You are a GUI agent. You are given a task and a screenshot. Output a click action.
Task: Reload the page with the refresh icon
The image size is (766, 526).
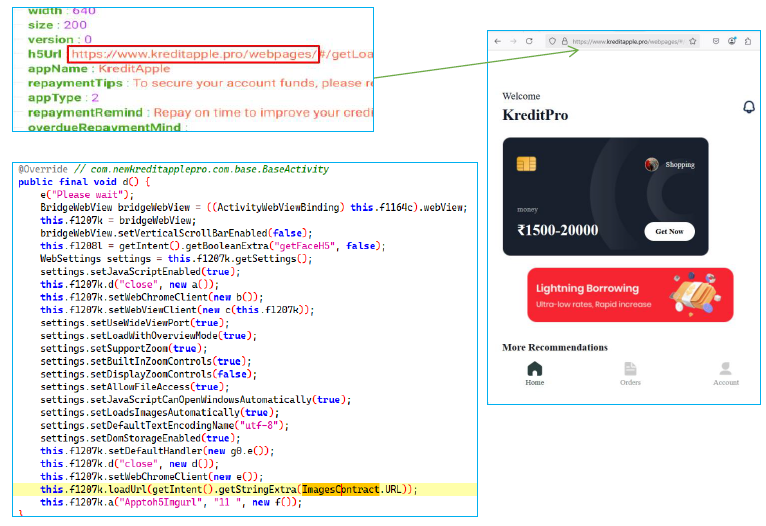[x=529, y=42]
